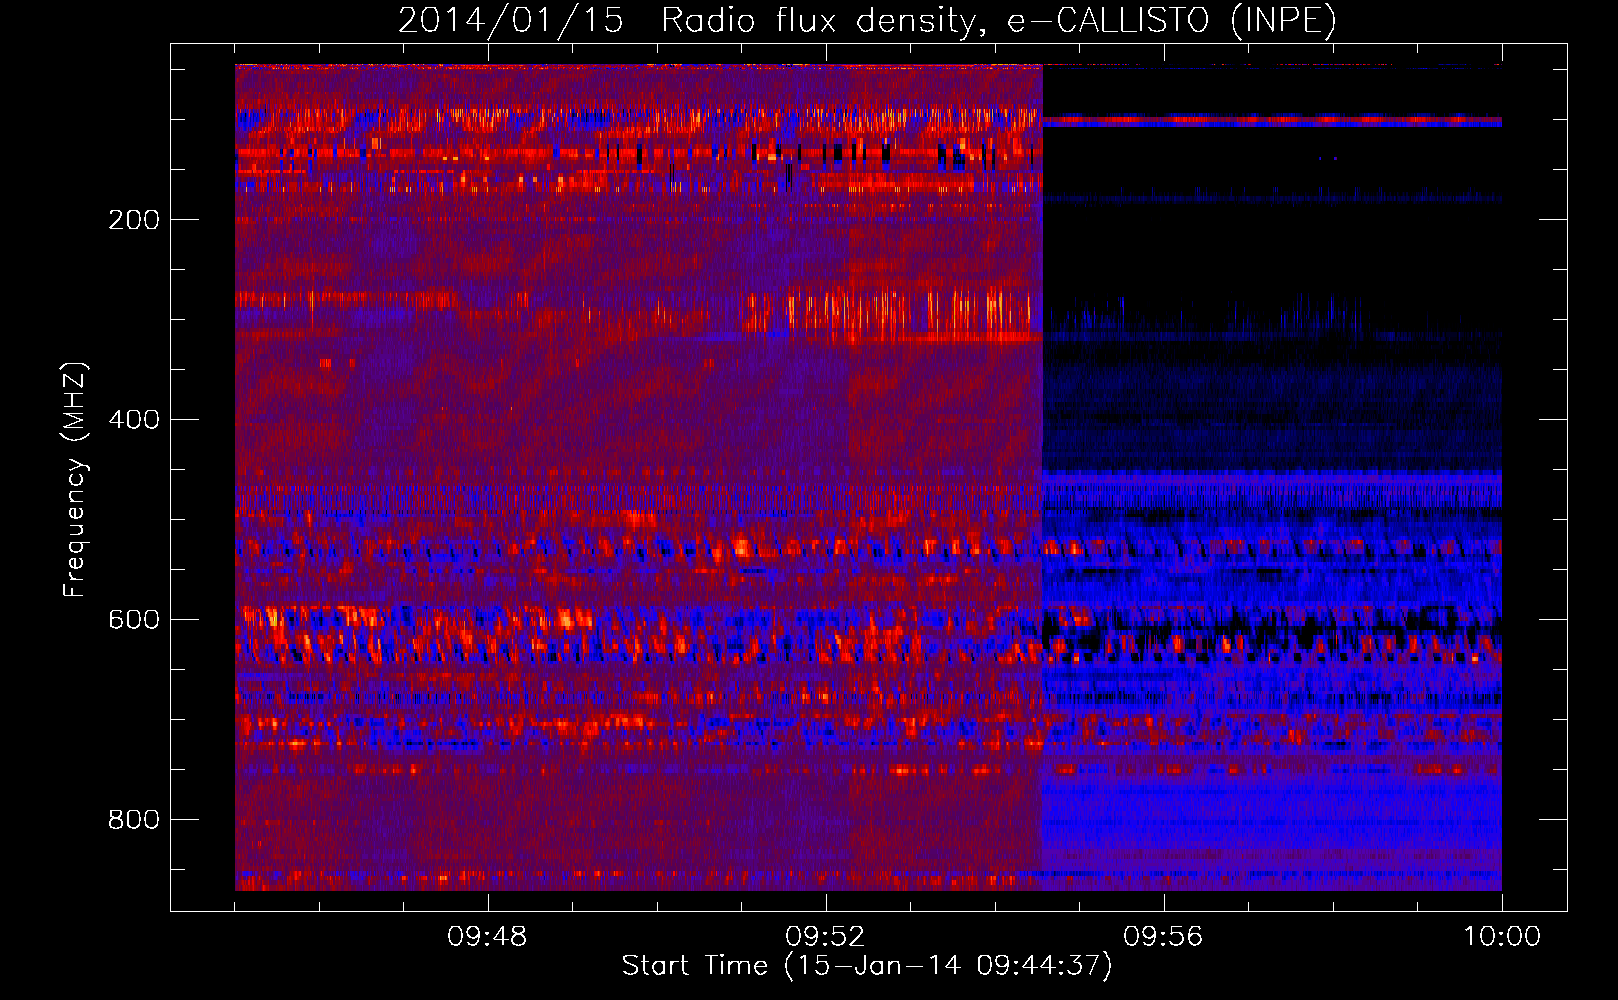Click the 600 frequency tick label
The image size is (1618, 1000).
click(134, 620)
